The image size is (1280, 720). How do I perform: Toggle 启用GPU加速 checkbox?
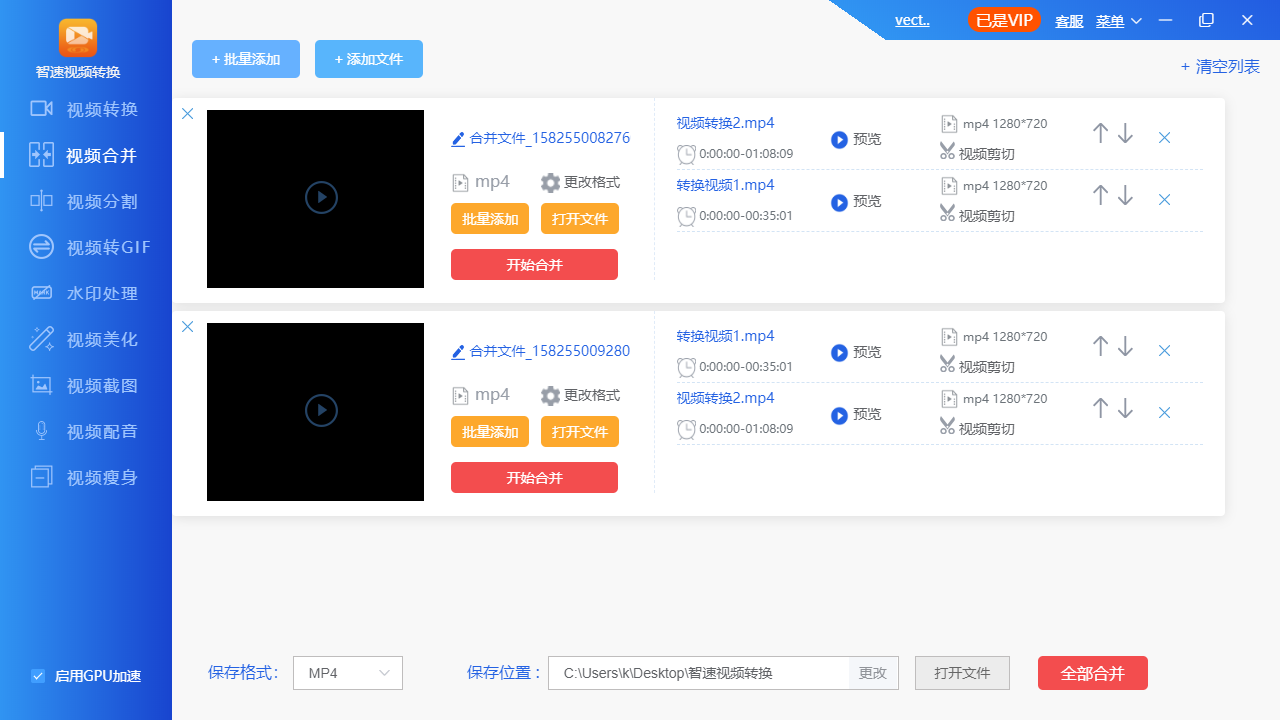click(x=38, y=676)
